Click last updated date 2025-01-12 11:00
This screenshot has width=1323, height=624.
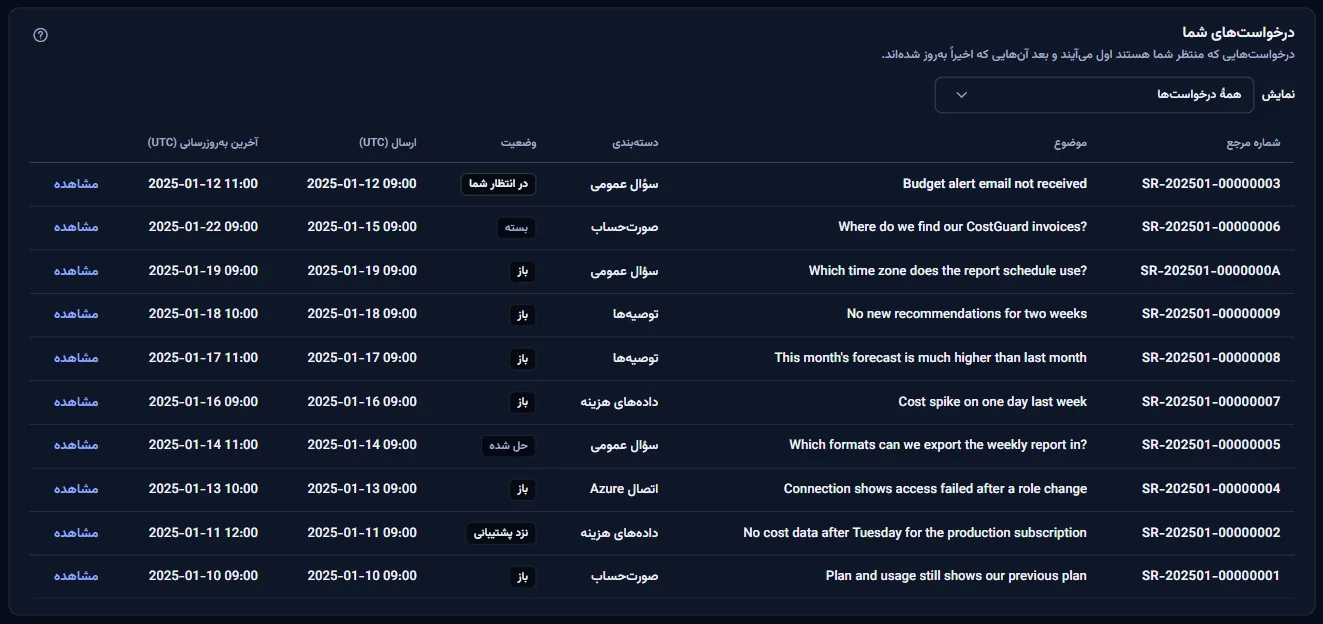(203, 184)
